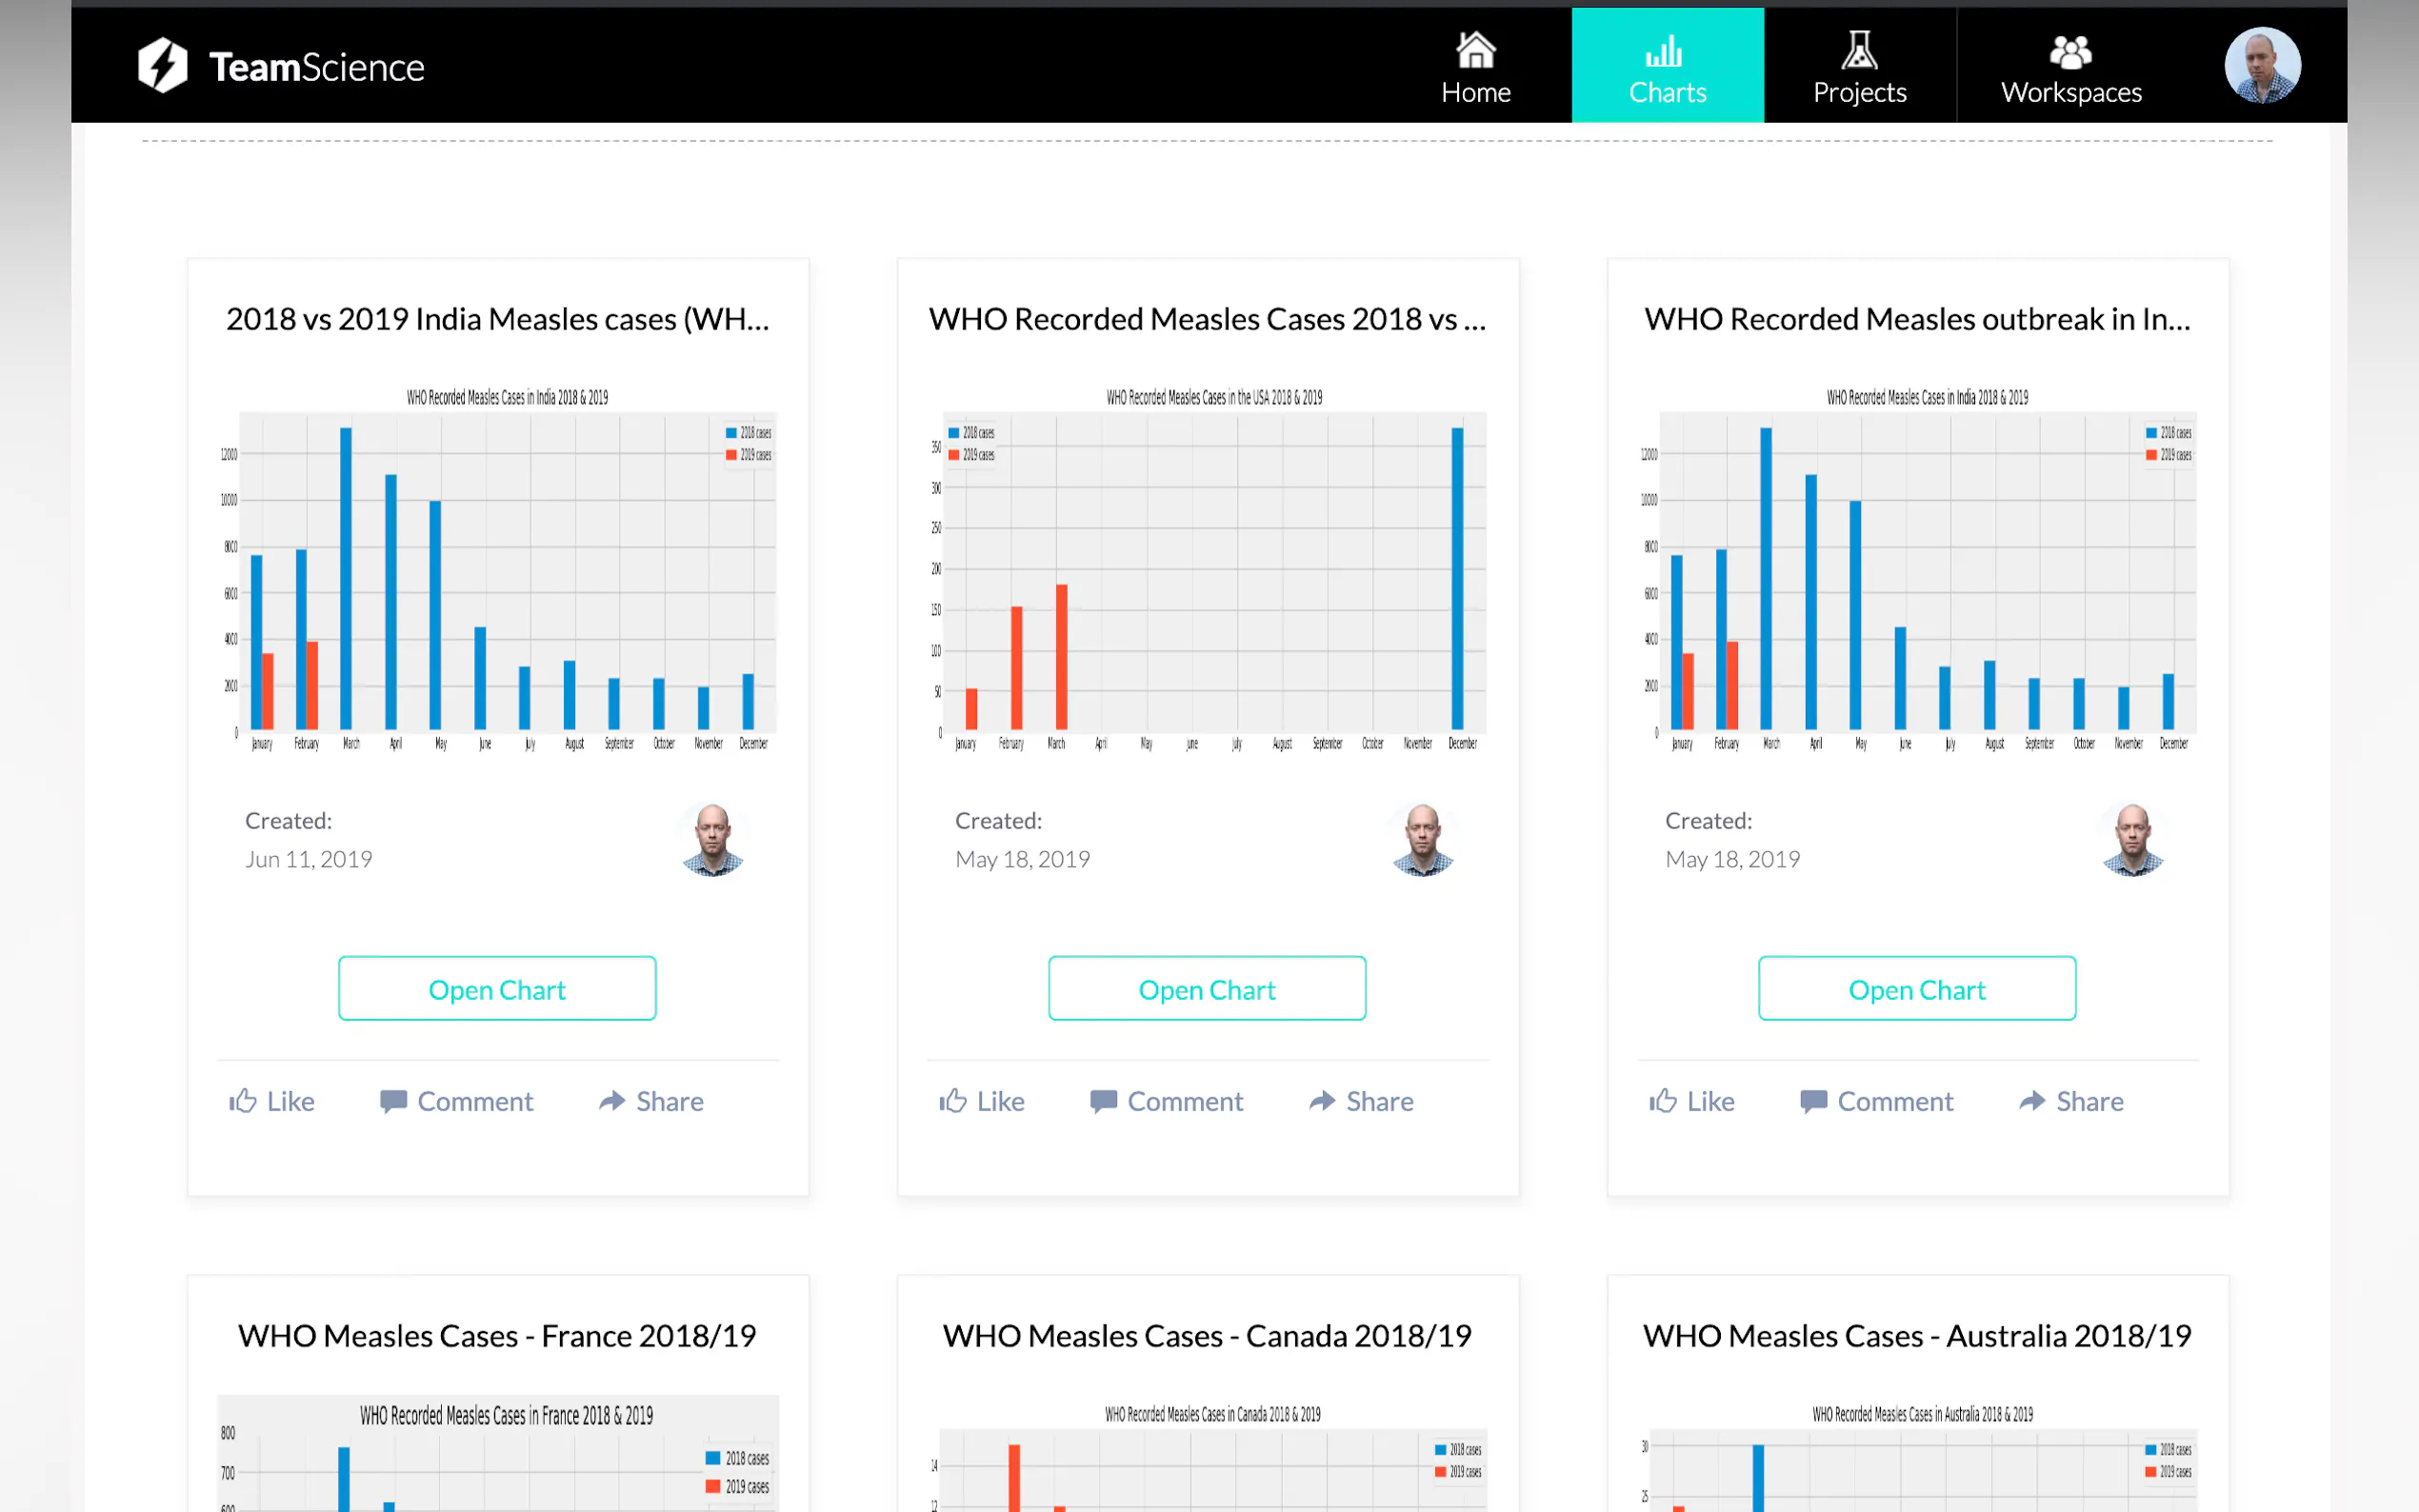The image size is (2419, 1512).
Task: Like the USA Measles Cases chart
Action: click(x=982, y=1101)
